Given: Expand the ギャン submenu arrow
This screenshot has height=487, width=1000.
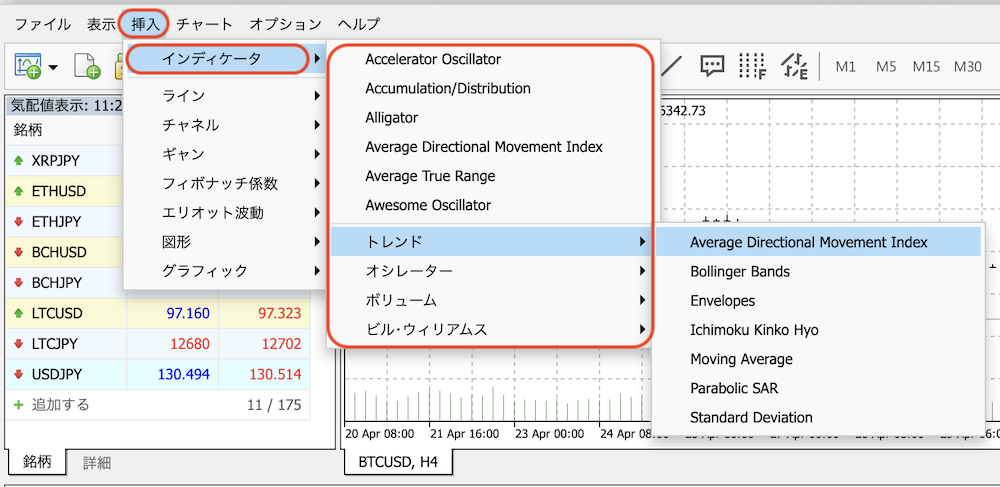Looking at the screenshot, I should (317, 154).
